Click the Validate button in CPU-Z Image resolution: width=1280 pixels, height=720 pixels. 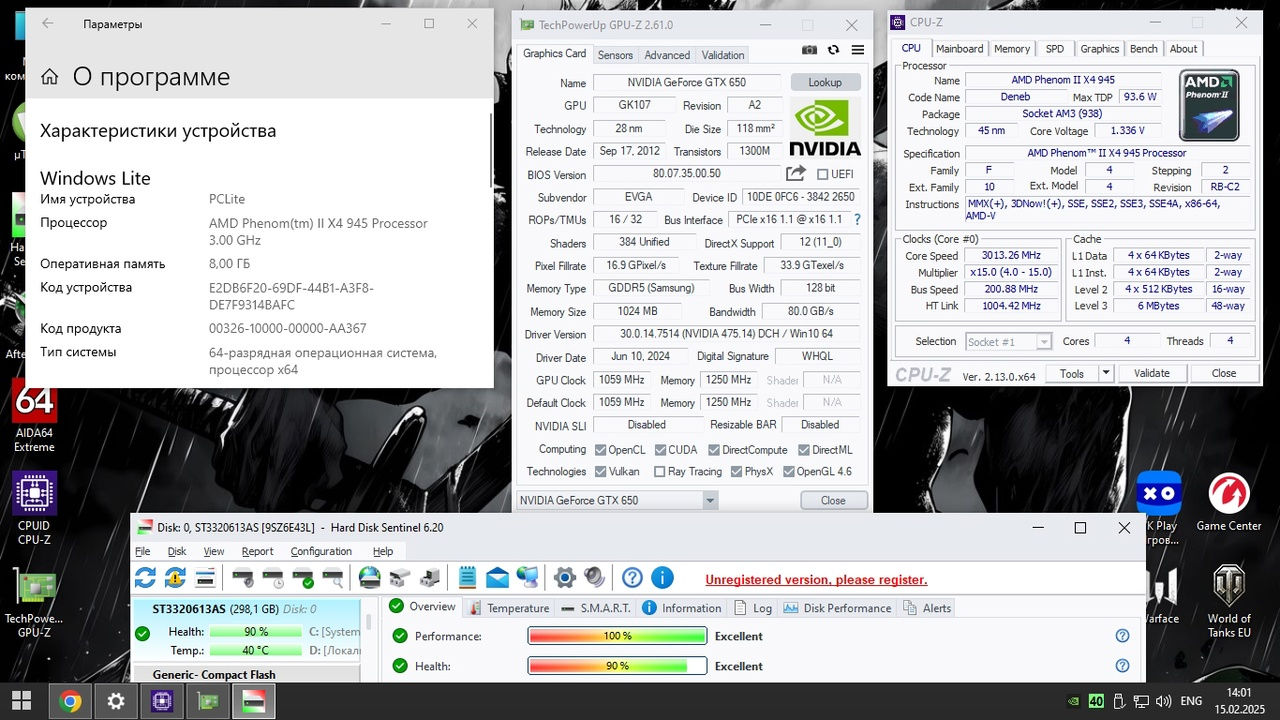point(1151,373)
